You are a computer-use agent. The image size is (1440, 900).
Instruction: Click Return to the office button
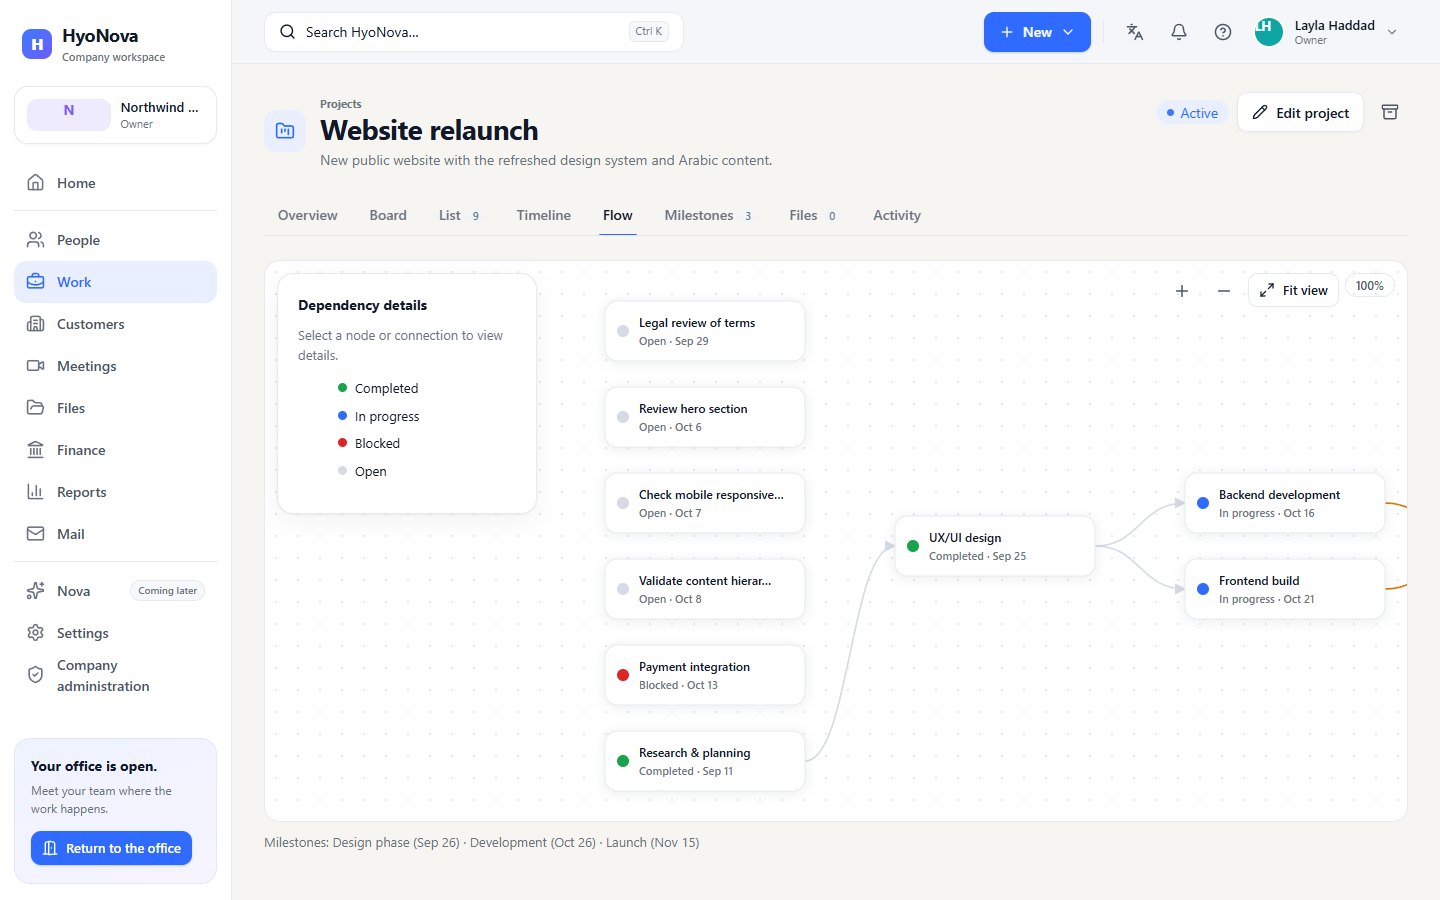[x=111, y=848]
